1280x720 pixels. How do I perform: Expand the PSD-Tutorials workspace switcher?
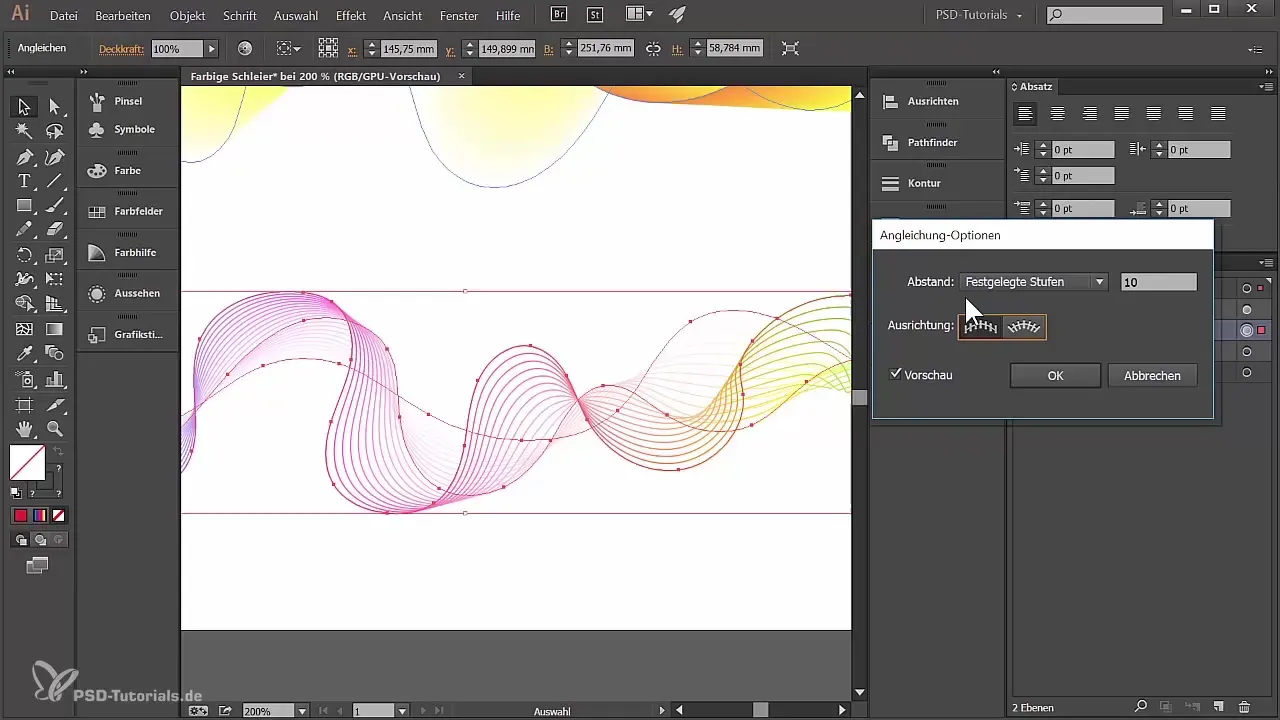[x=978, y=16]
